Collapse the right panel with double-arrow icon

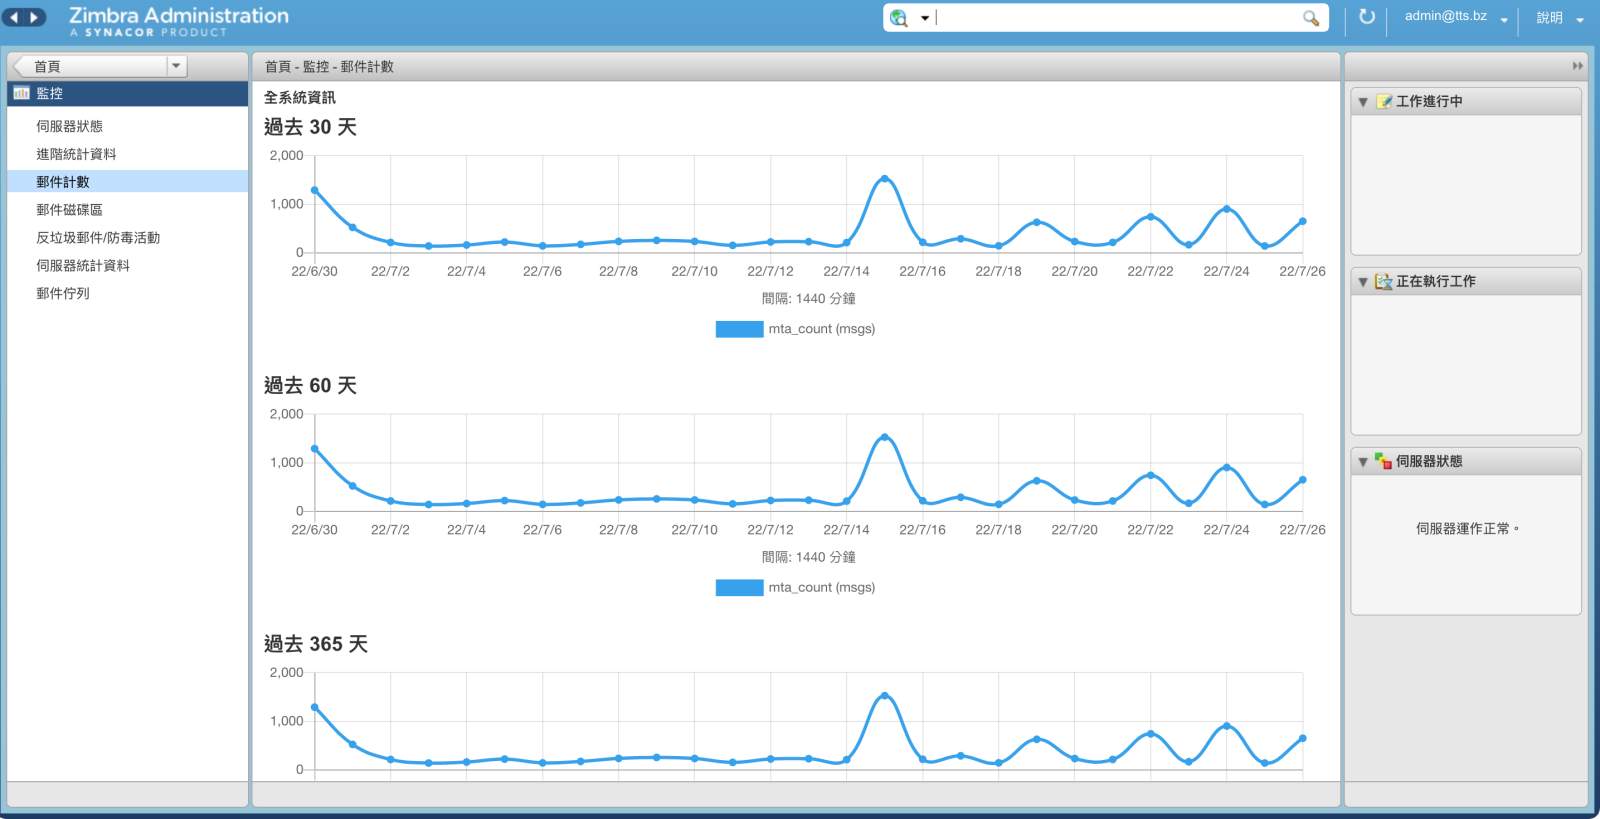click(1577, 66)
